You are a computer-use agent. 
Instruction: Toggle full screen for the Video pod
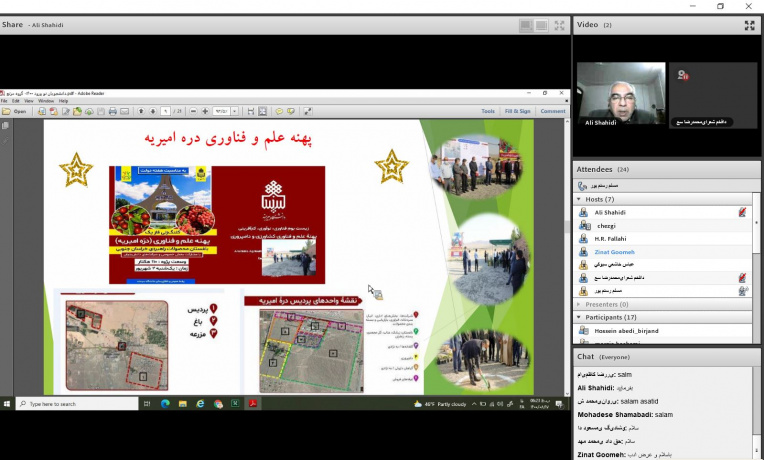tap(749, 25)
